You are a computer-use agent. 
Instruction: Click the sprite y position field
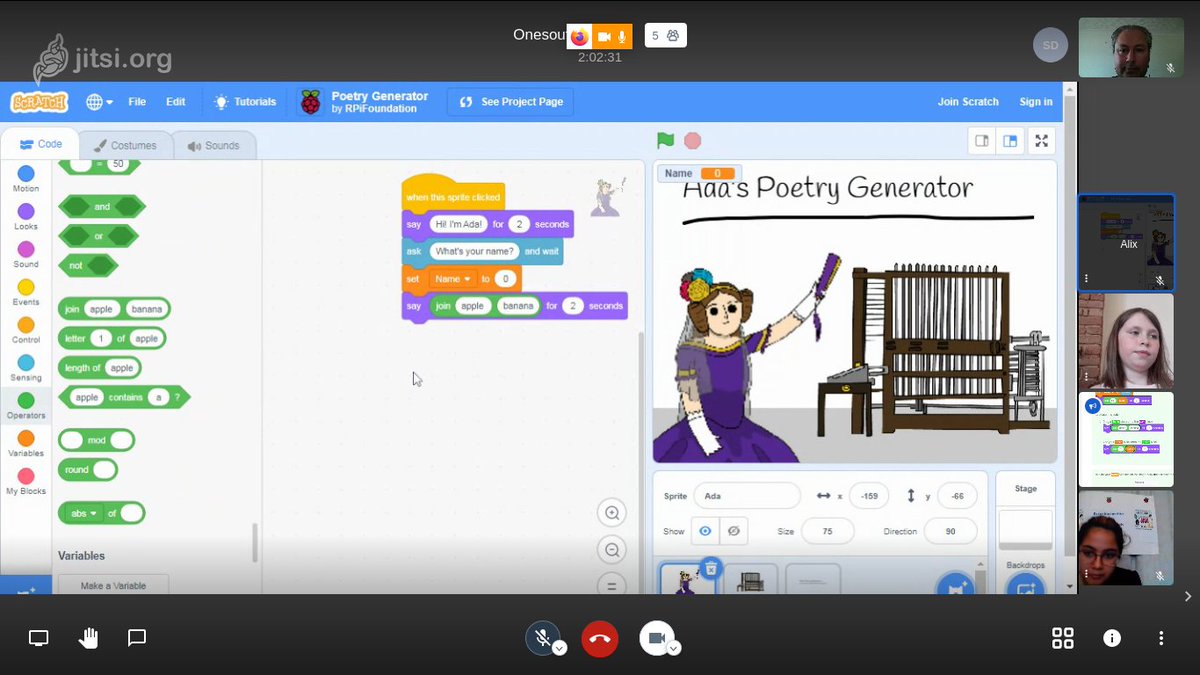[957, 496]
